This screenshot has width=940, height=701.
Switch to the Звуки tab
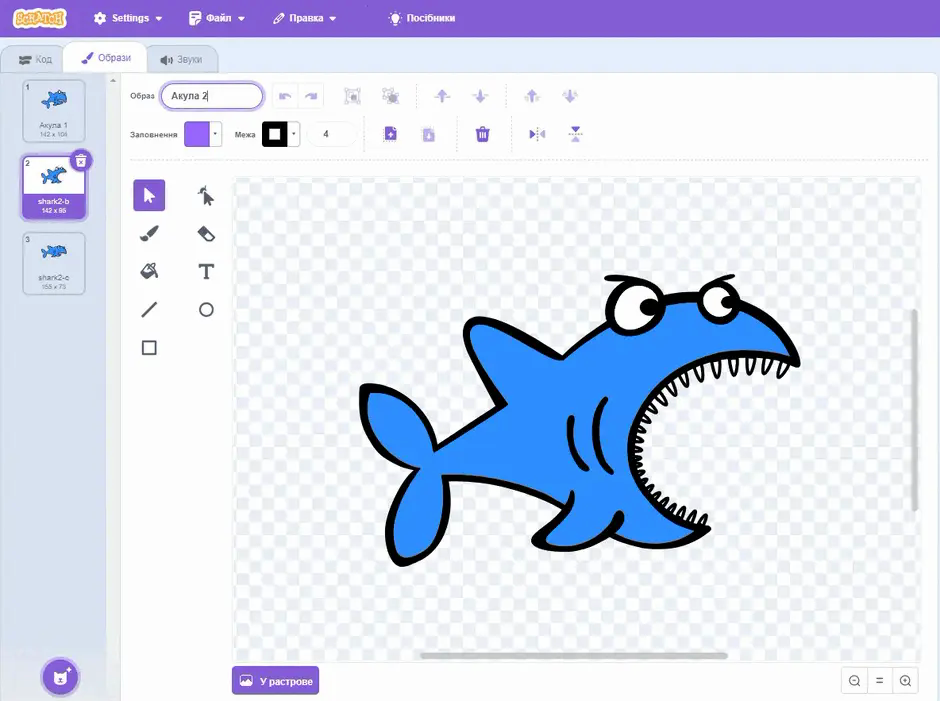point(181,59)
